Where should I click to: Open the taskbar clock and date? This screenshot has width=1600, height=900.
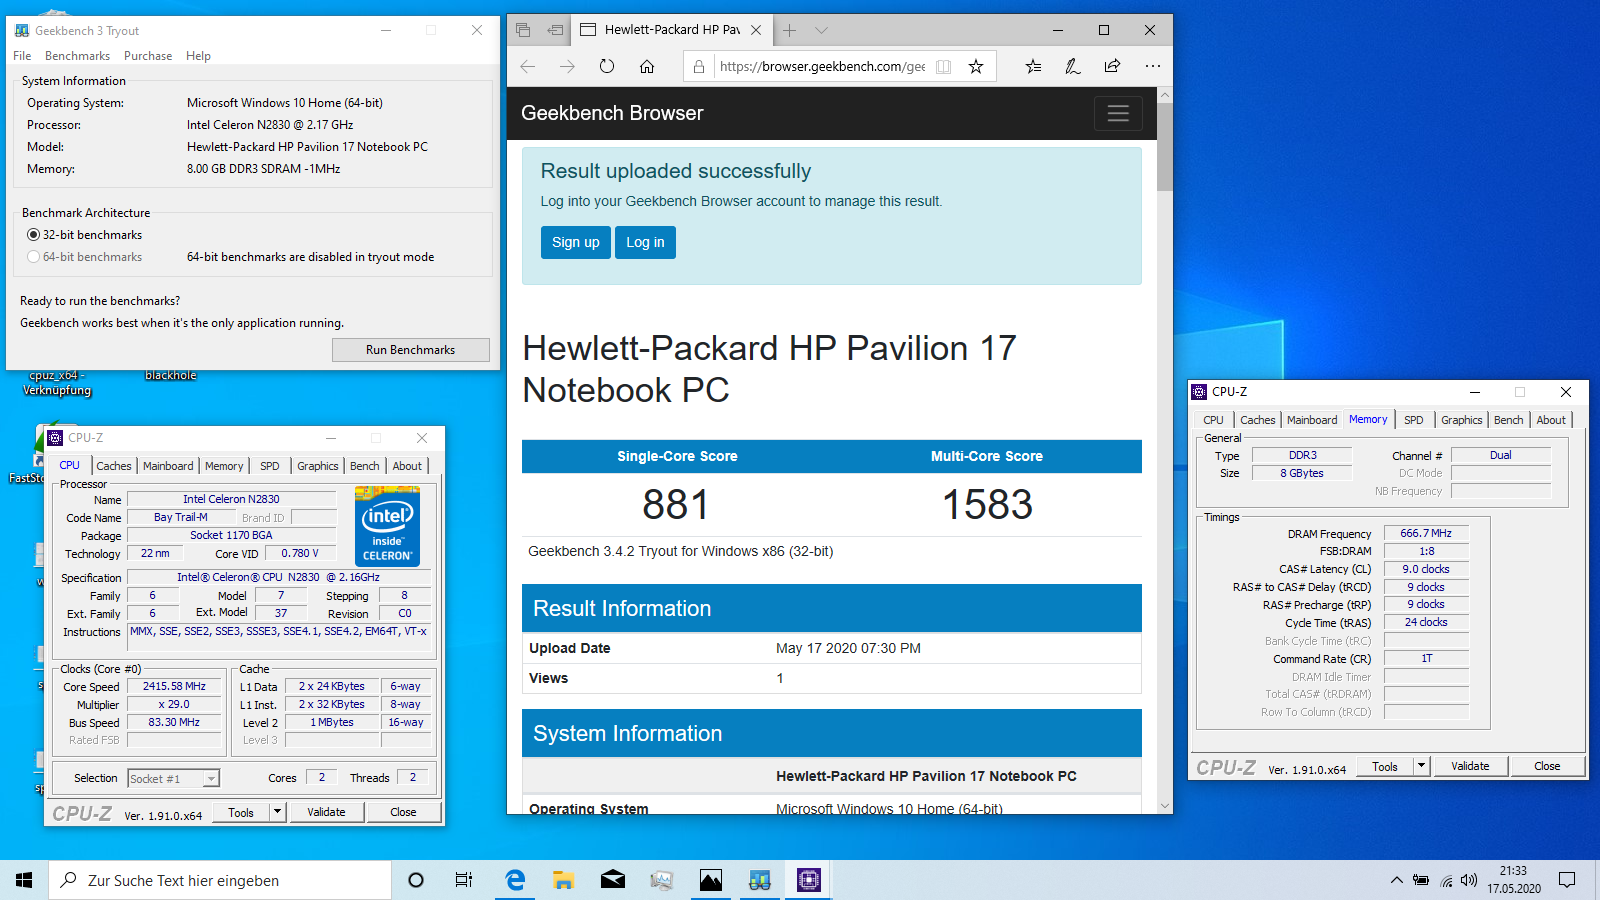point(1514,880)
